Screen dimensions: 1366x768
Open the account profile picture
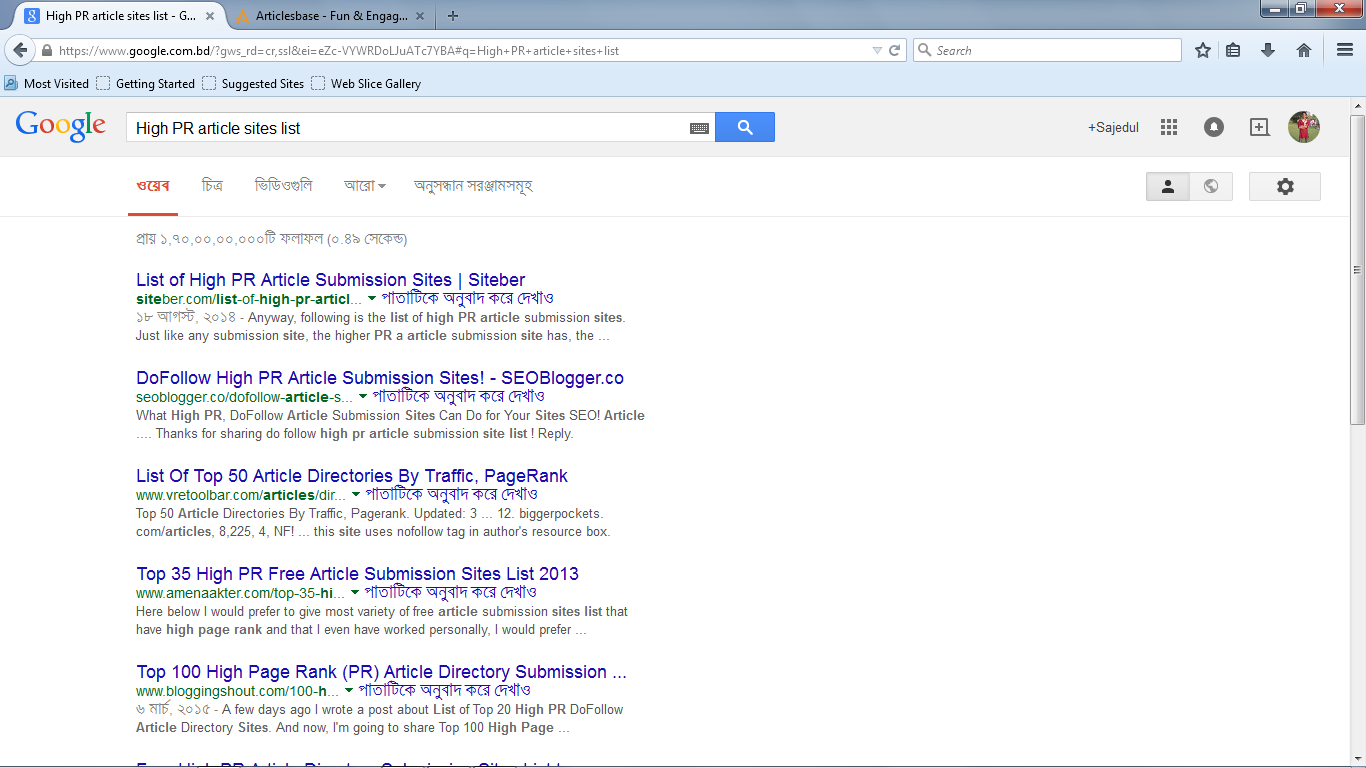point(1304,127)
